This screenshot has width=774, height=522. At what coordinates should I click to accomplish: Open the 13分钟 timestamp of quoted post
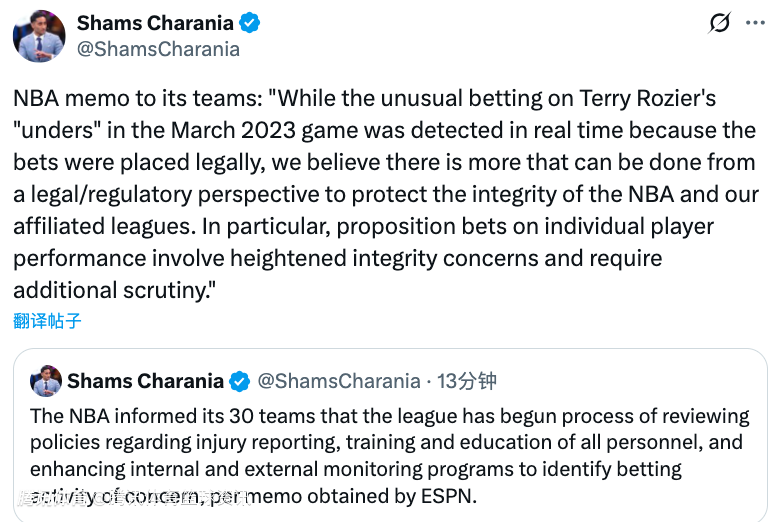click(x=467, y=381)
